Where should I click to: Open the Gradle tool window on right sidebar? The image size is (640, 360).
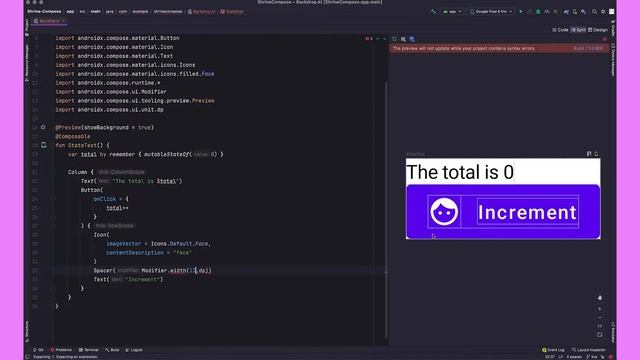[x=613, y=28]
